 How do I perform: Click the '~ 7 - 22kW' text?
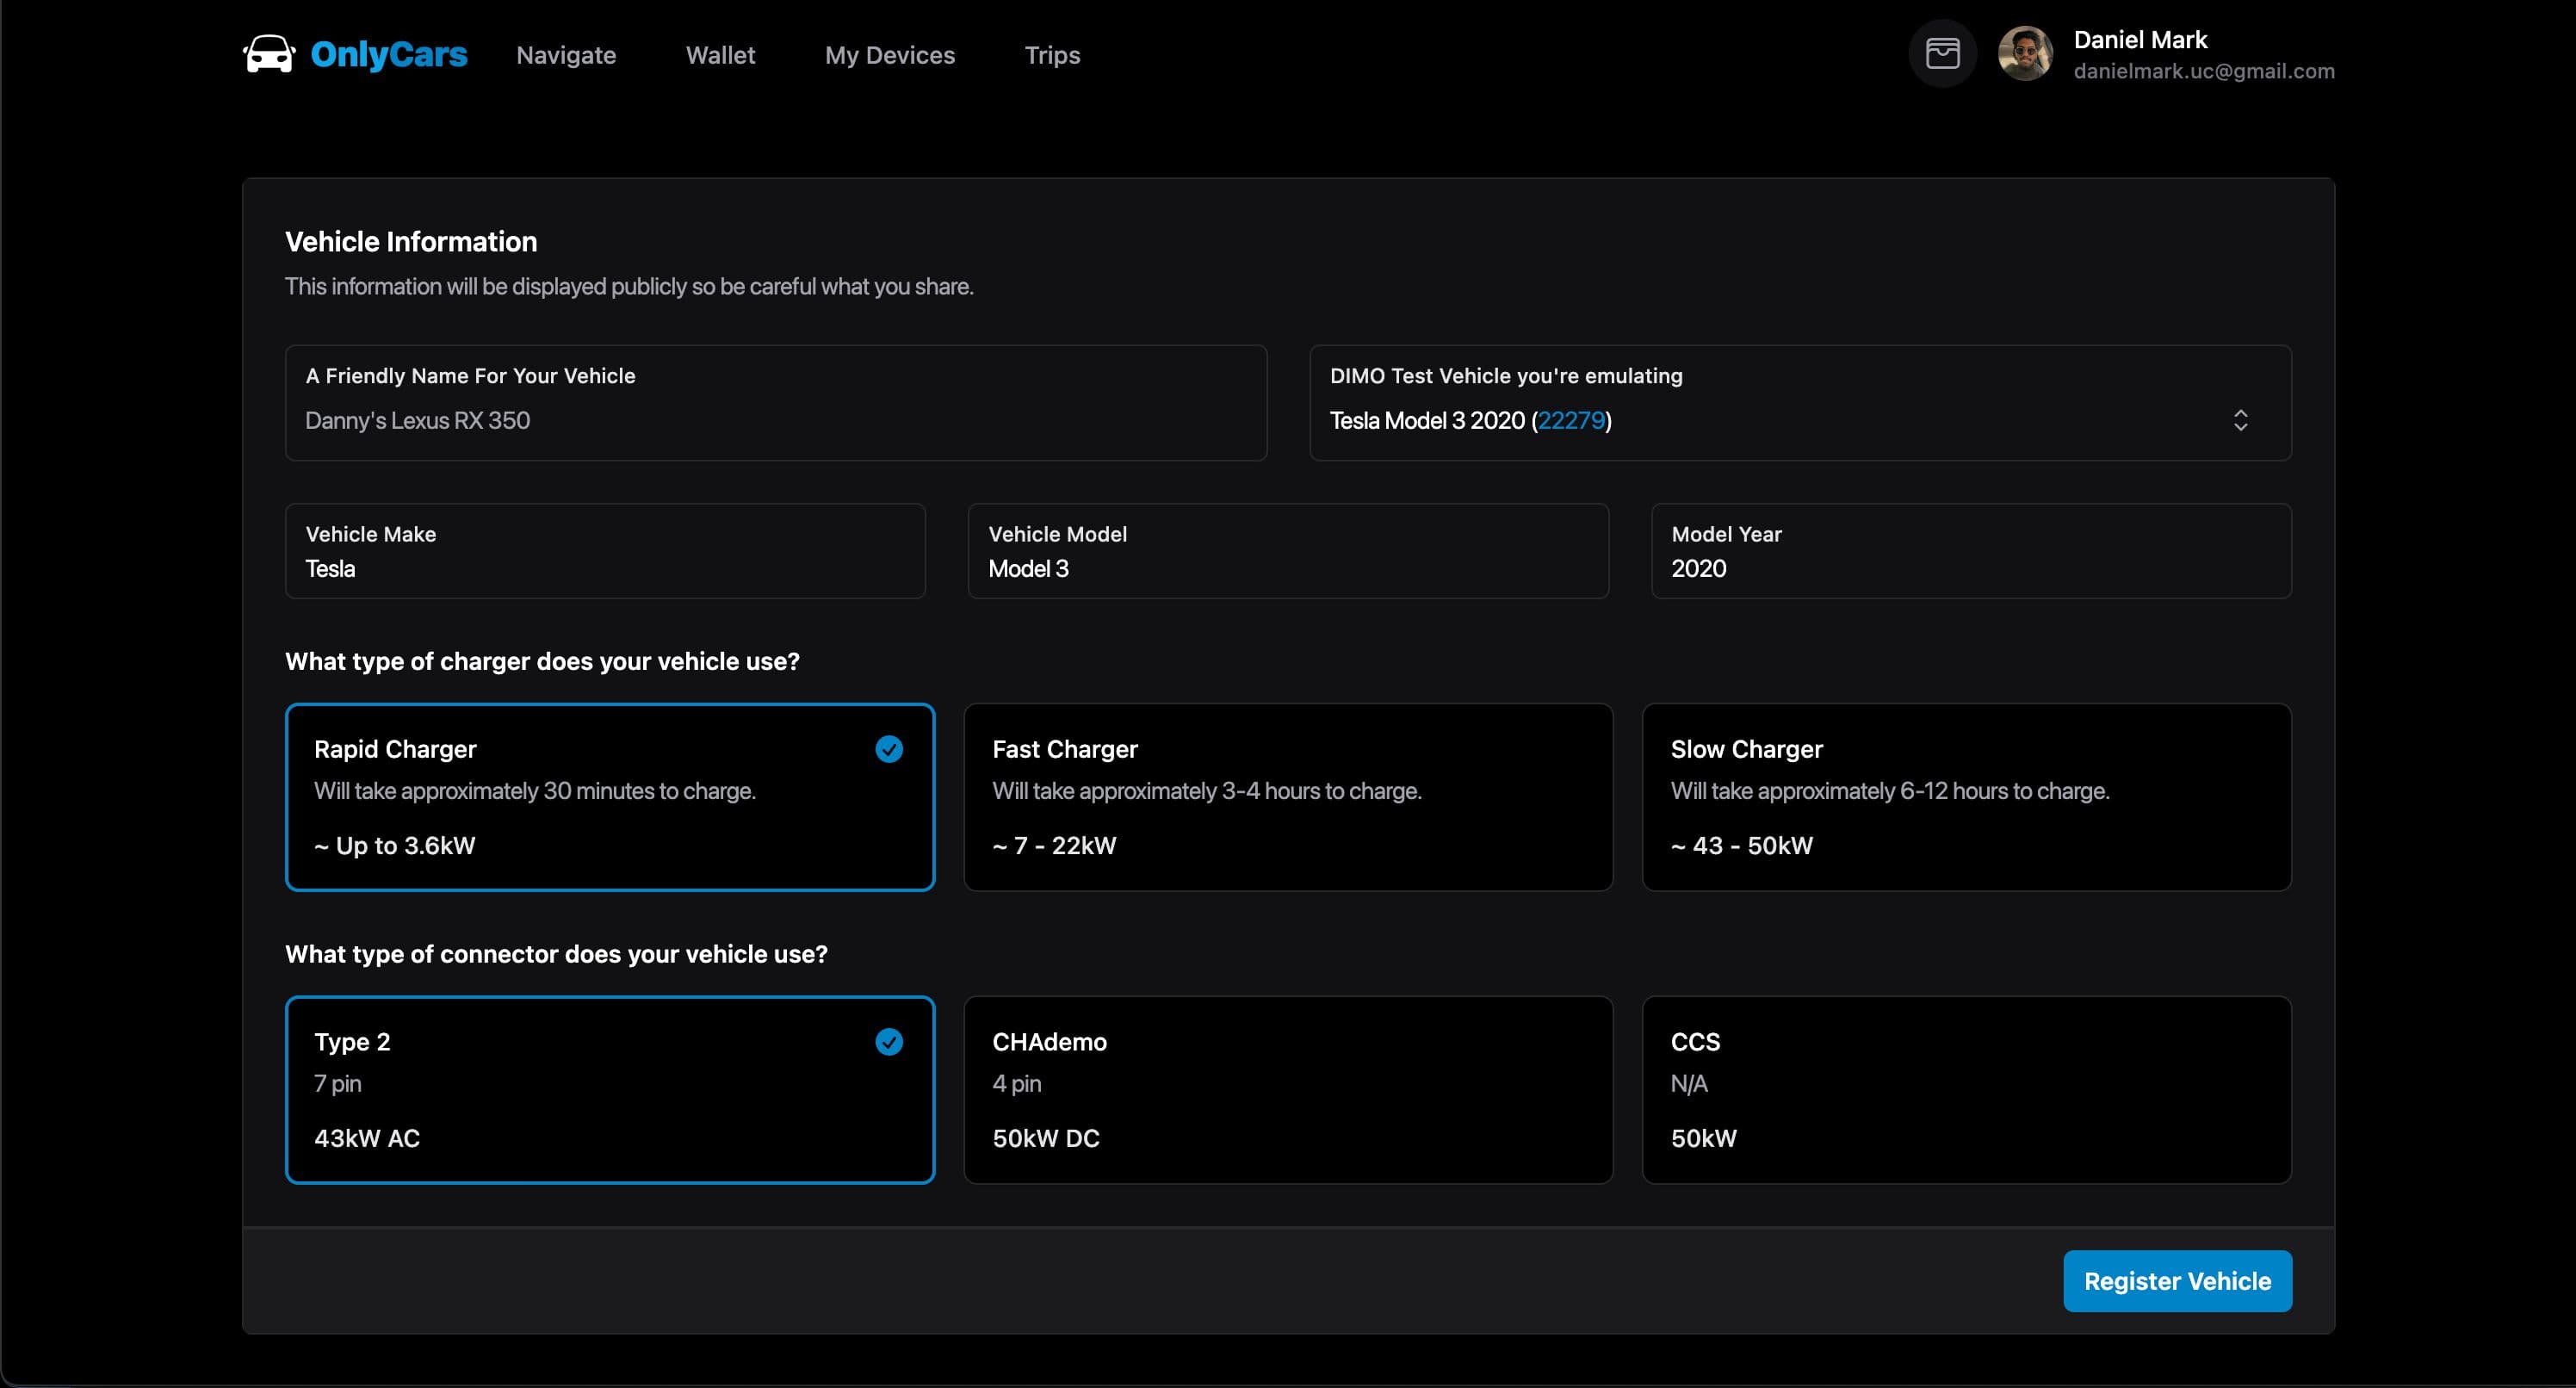(1054, 845)
